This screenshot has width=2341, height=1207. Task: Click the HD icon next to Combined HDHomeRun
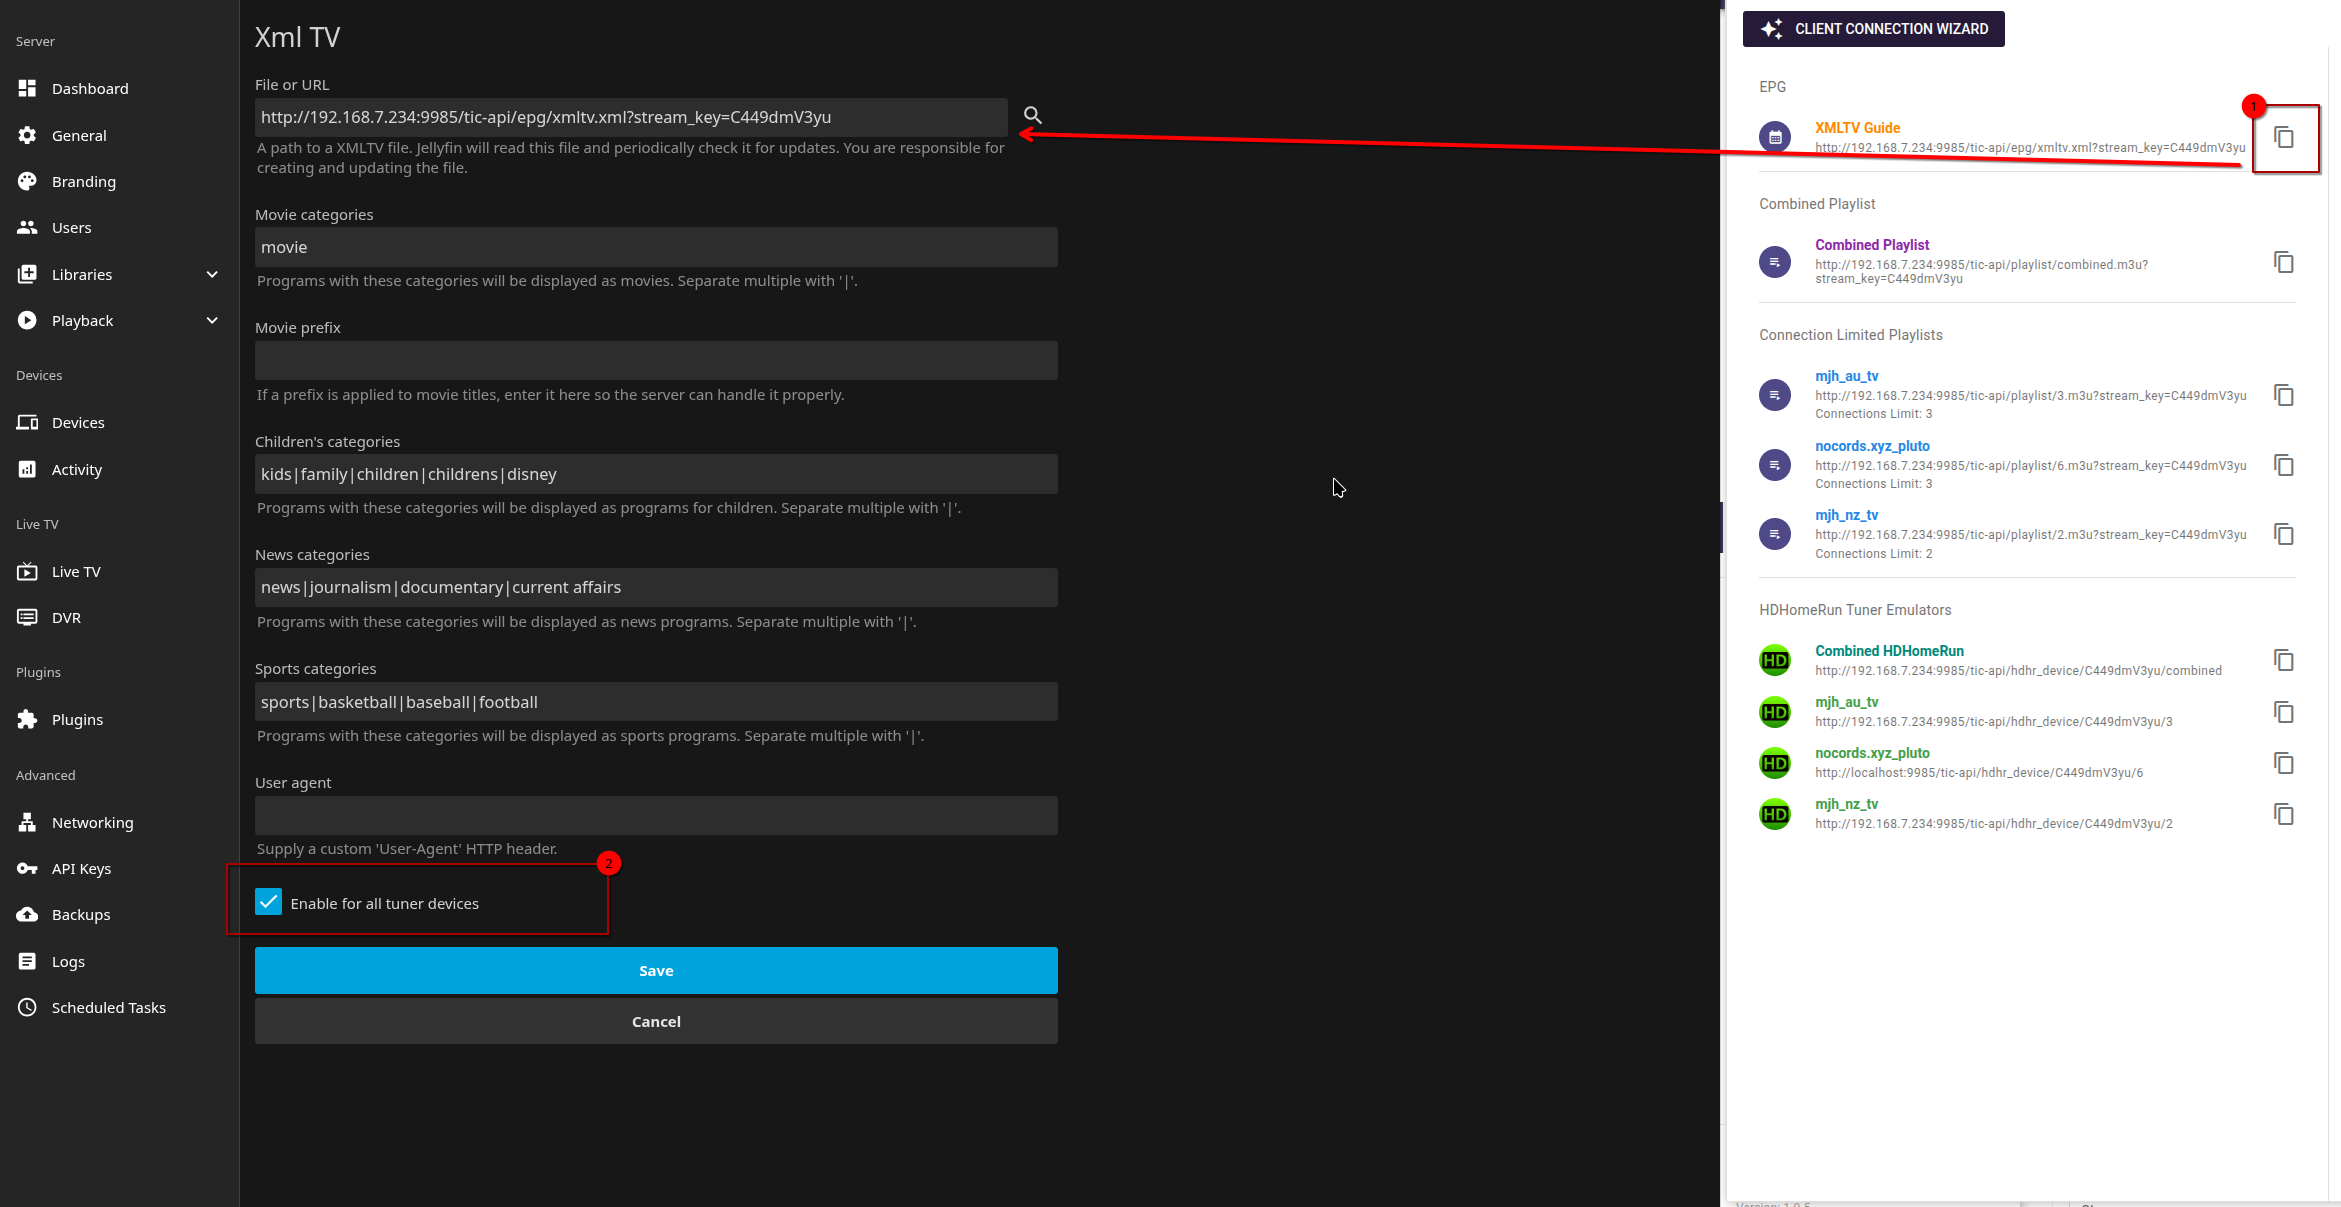click(x=1776, y=660)
